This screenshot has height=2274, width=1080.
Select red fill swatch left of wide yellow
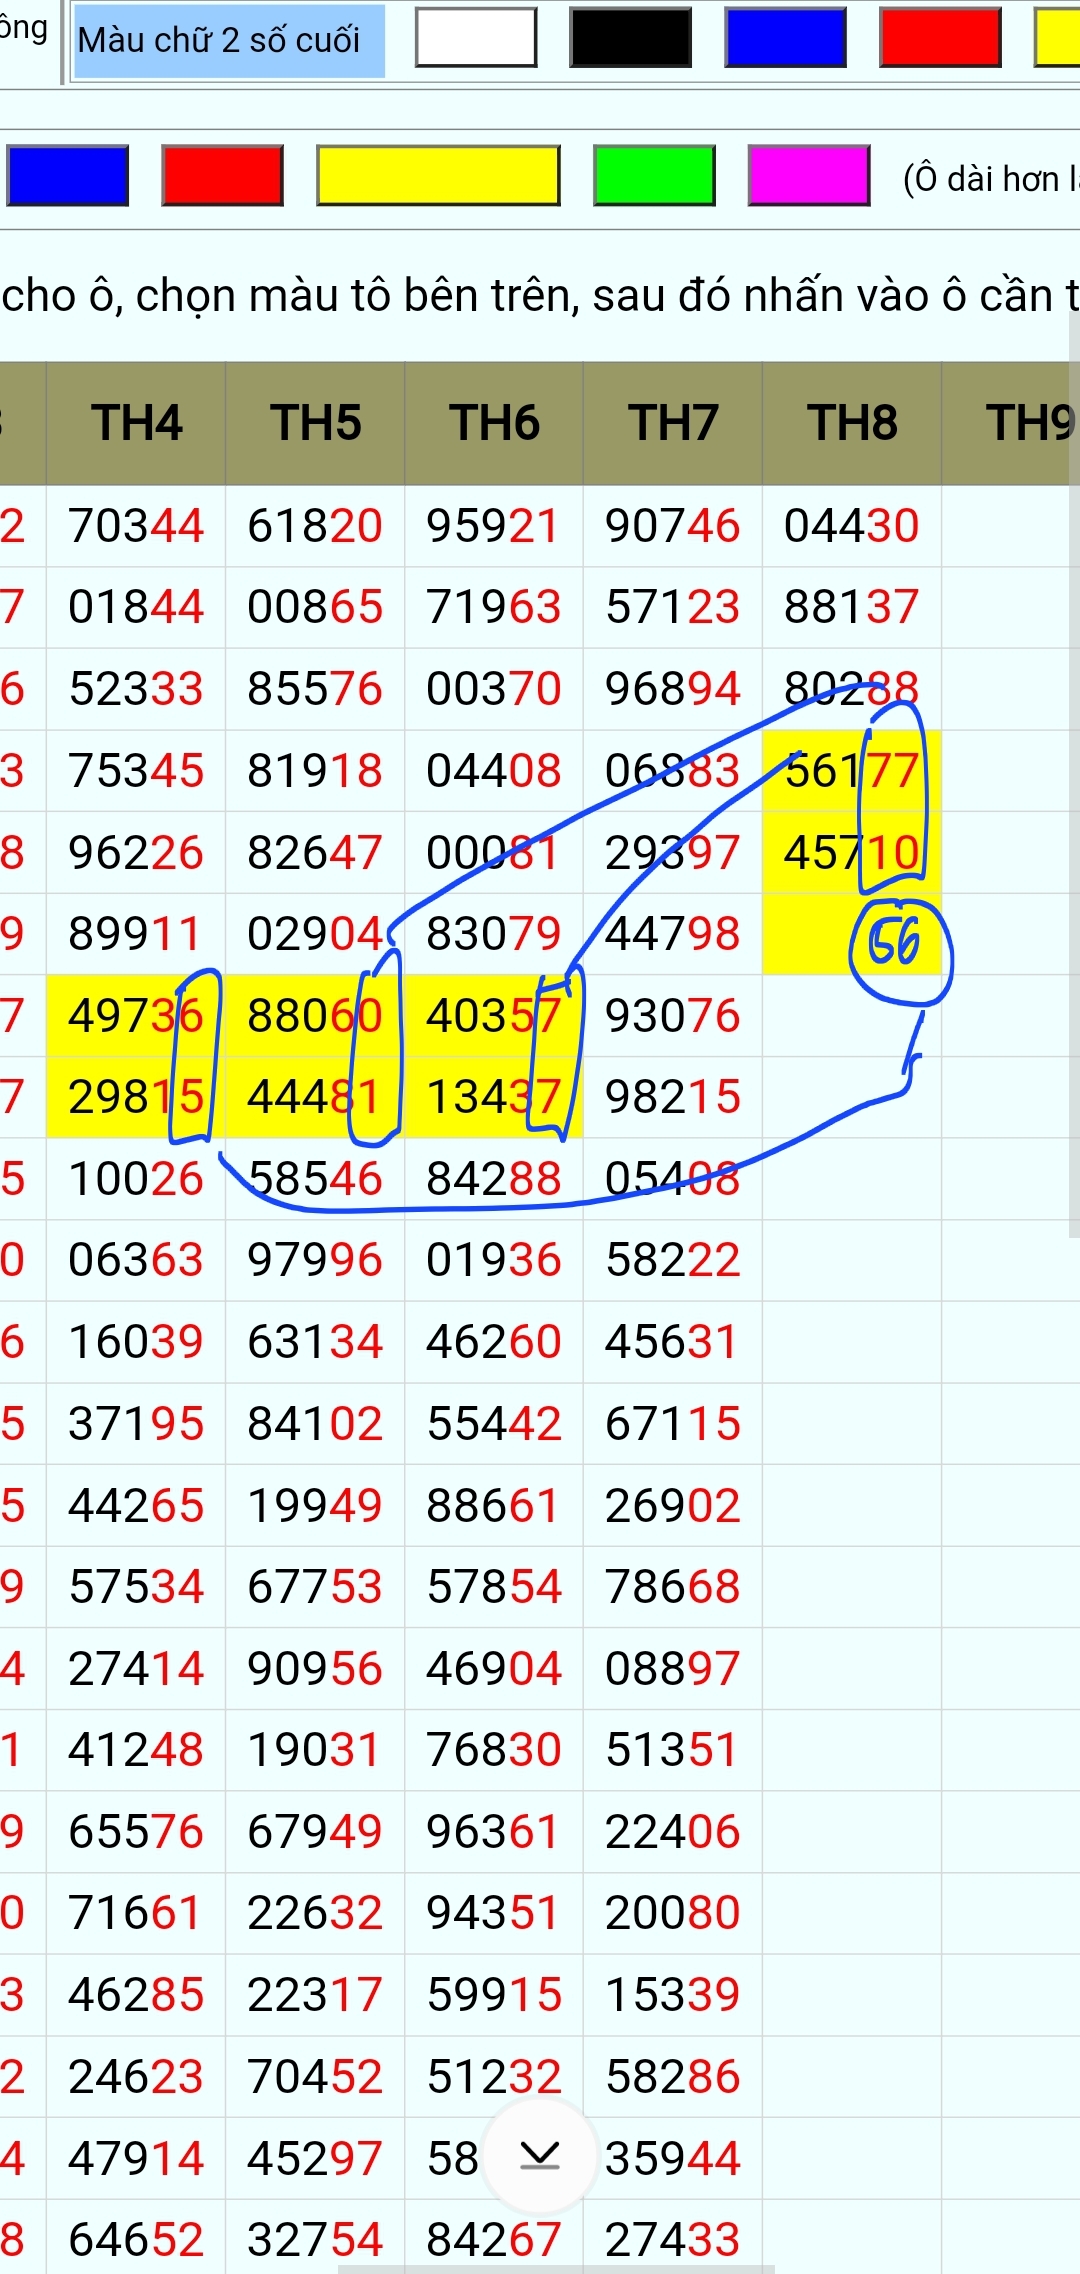point(222,175)
